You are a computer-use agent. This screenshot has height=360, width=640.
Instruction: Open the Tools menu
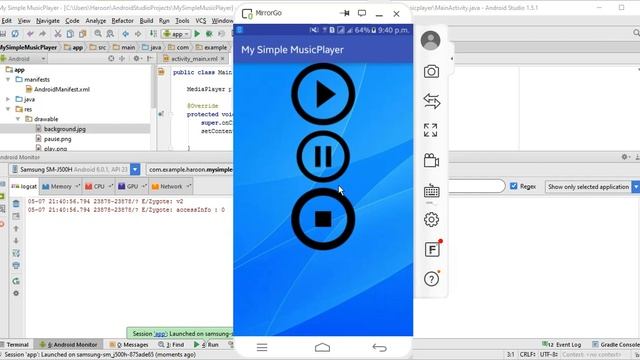click(182, 20)
